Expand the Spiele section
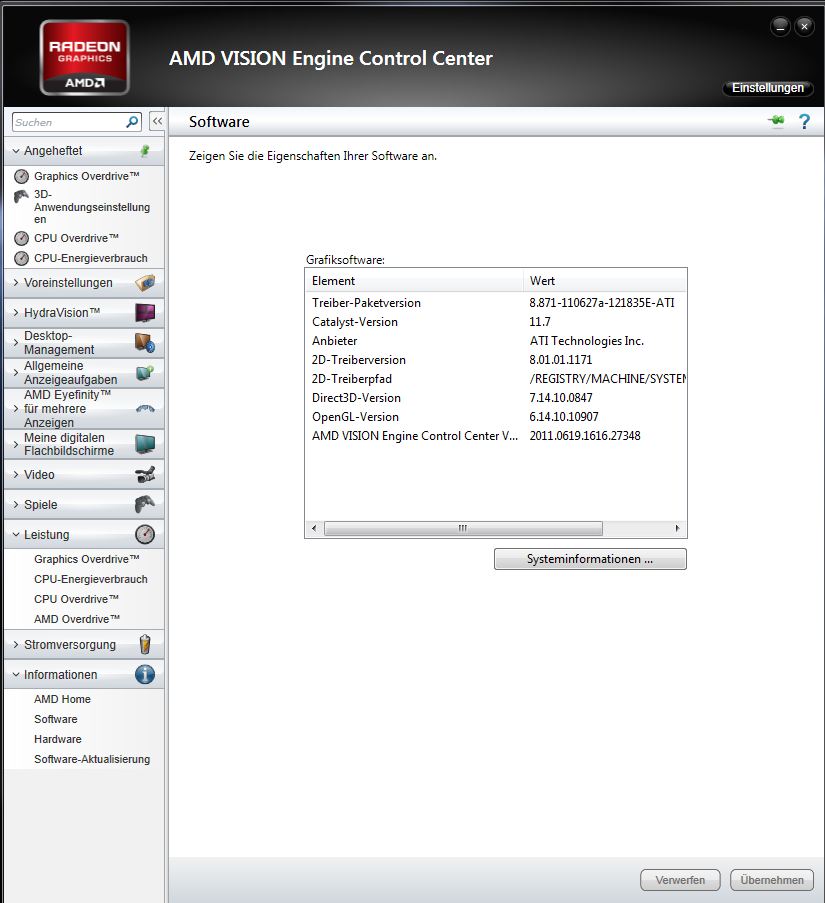825x903 pixels. [16, 504]
